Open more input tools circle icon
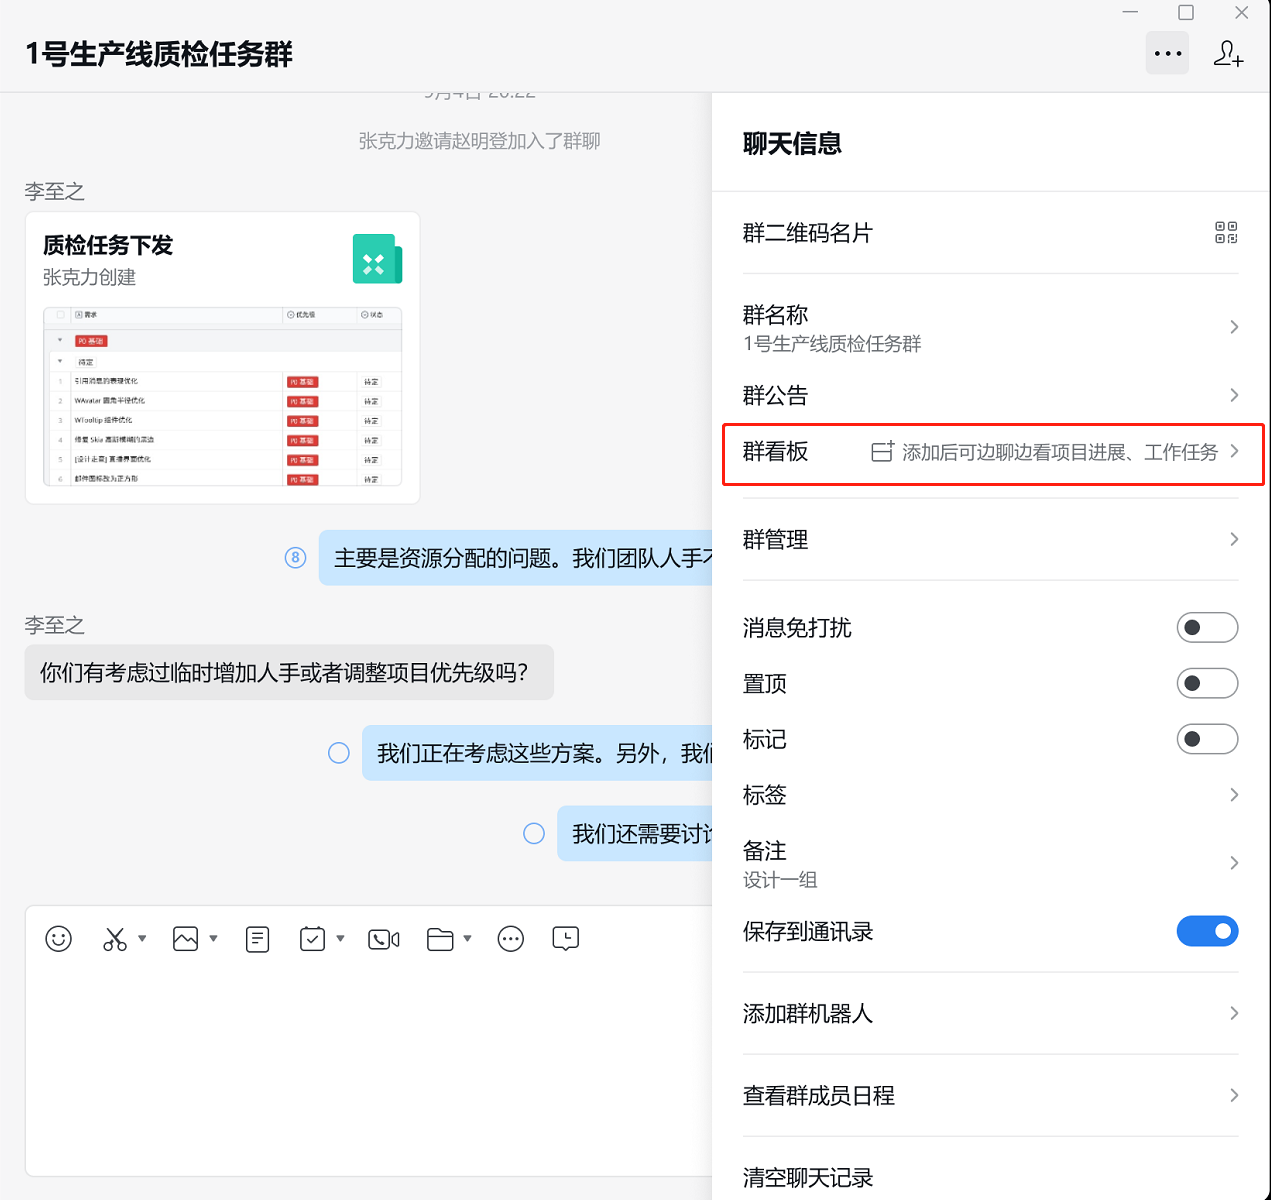The width and height of the screenshot is (1271, 1200). [511, 939]
